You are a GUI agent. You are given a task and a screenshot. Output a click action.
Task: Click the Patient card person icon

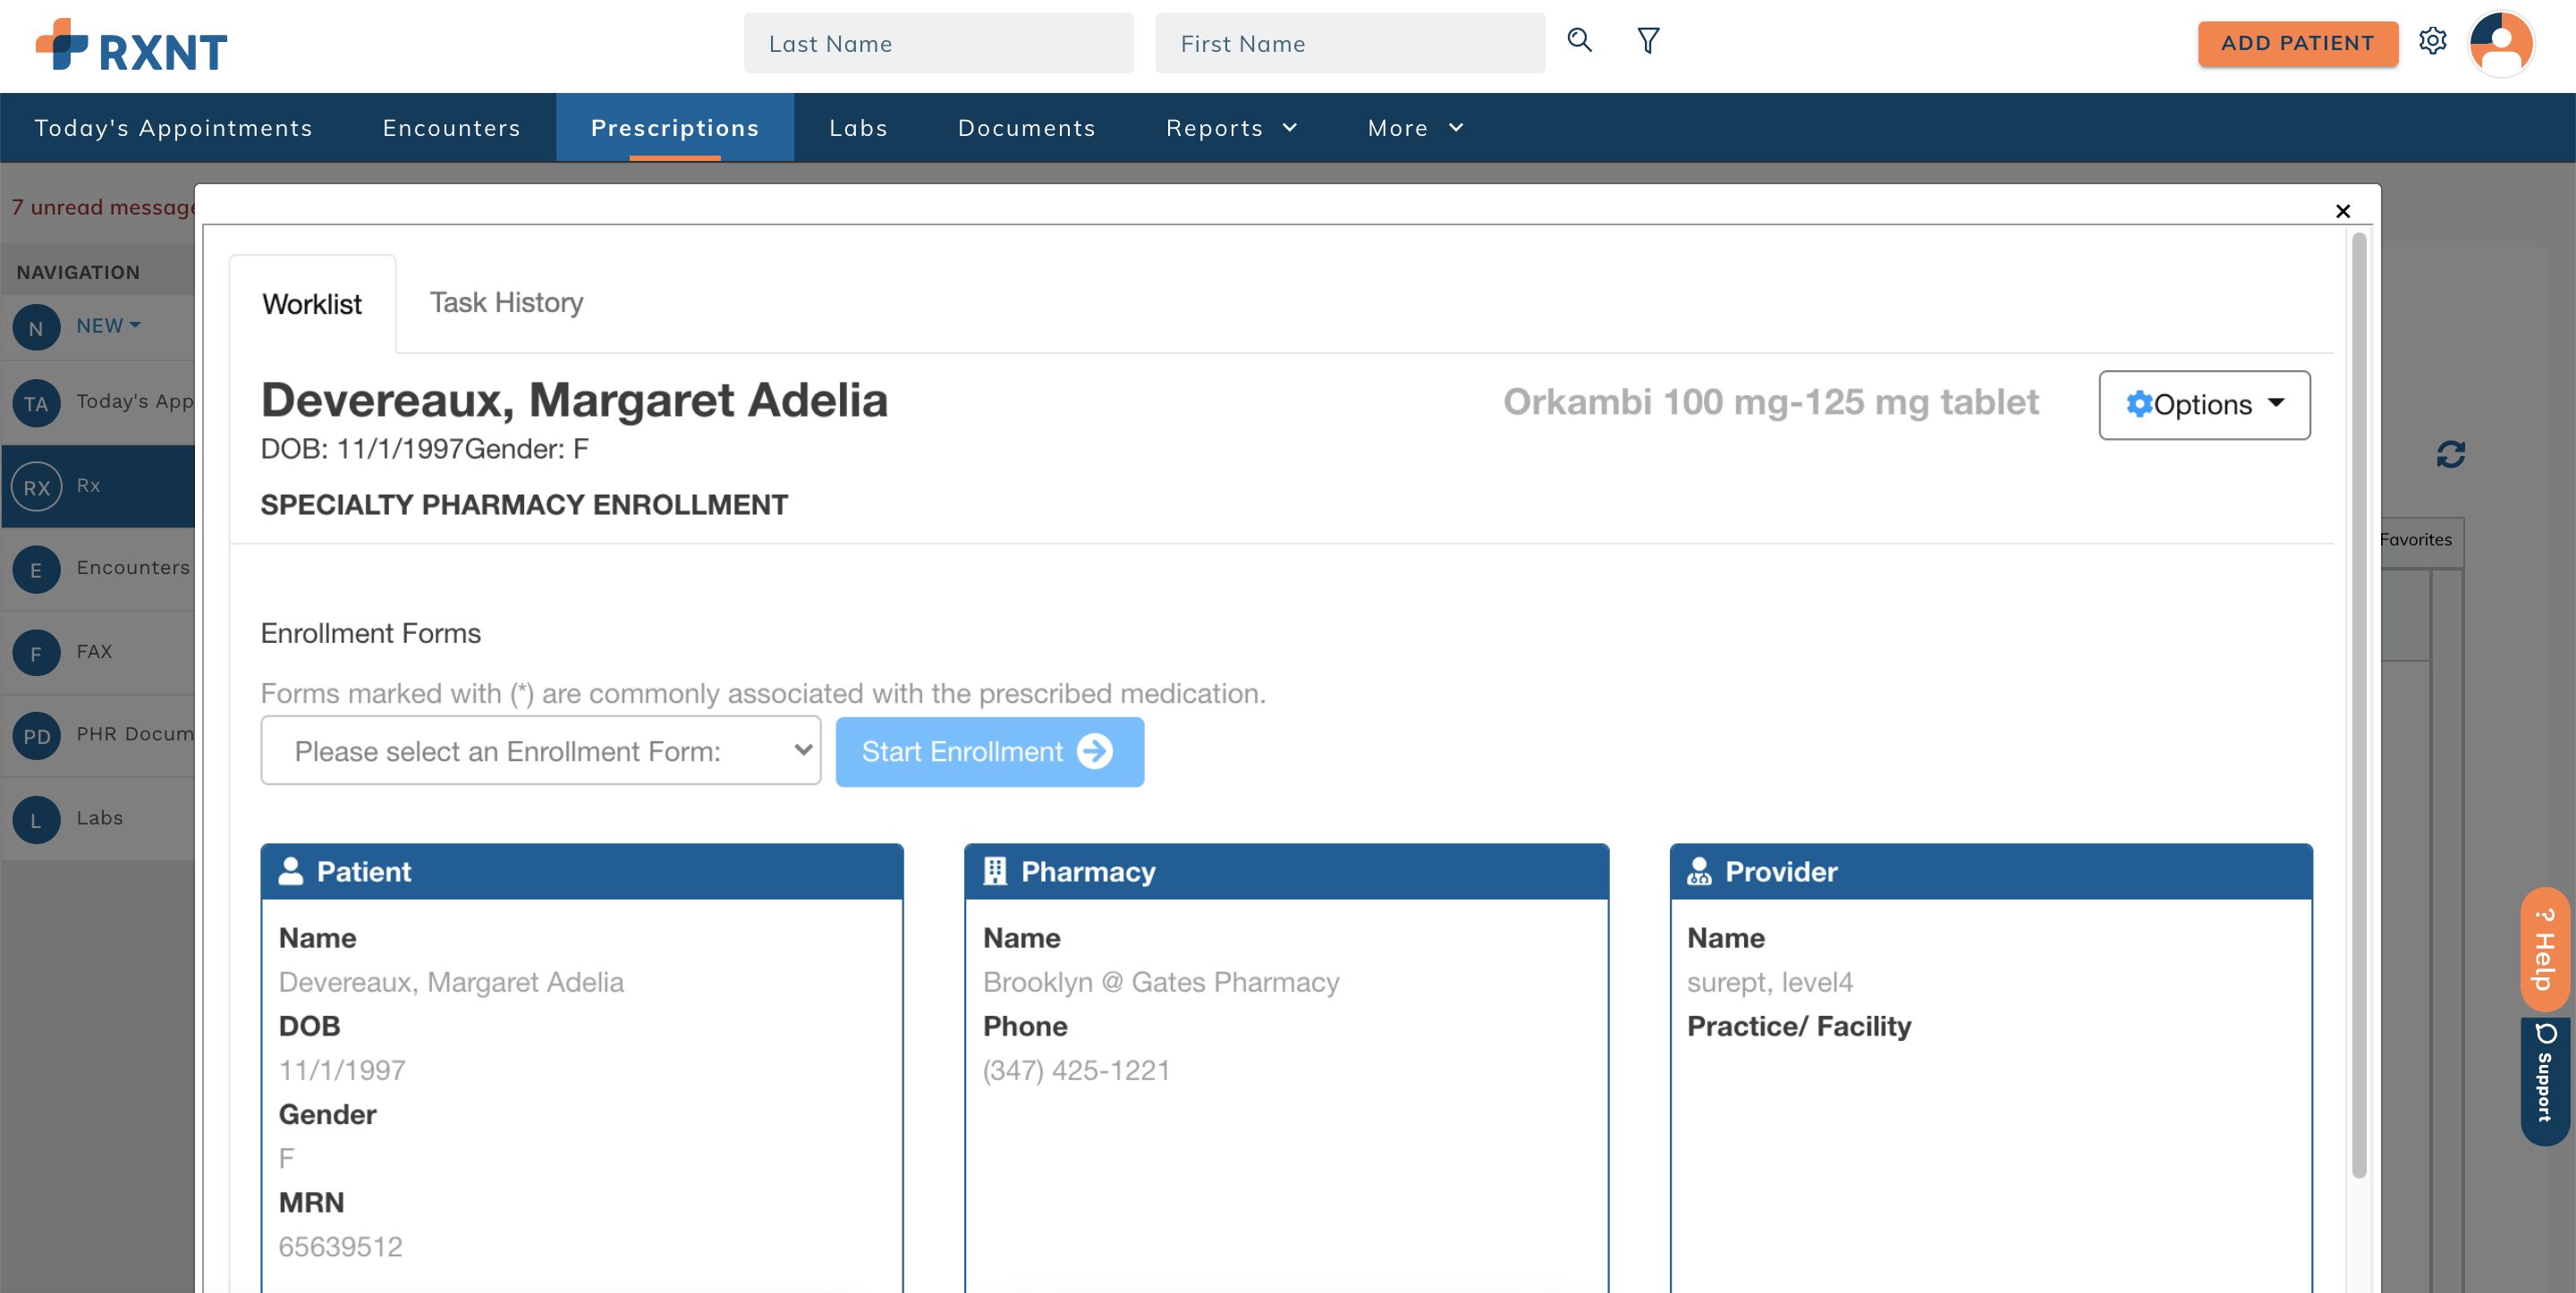click(x=290, y=871)
